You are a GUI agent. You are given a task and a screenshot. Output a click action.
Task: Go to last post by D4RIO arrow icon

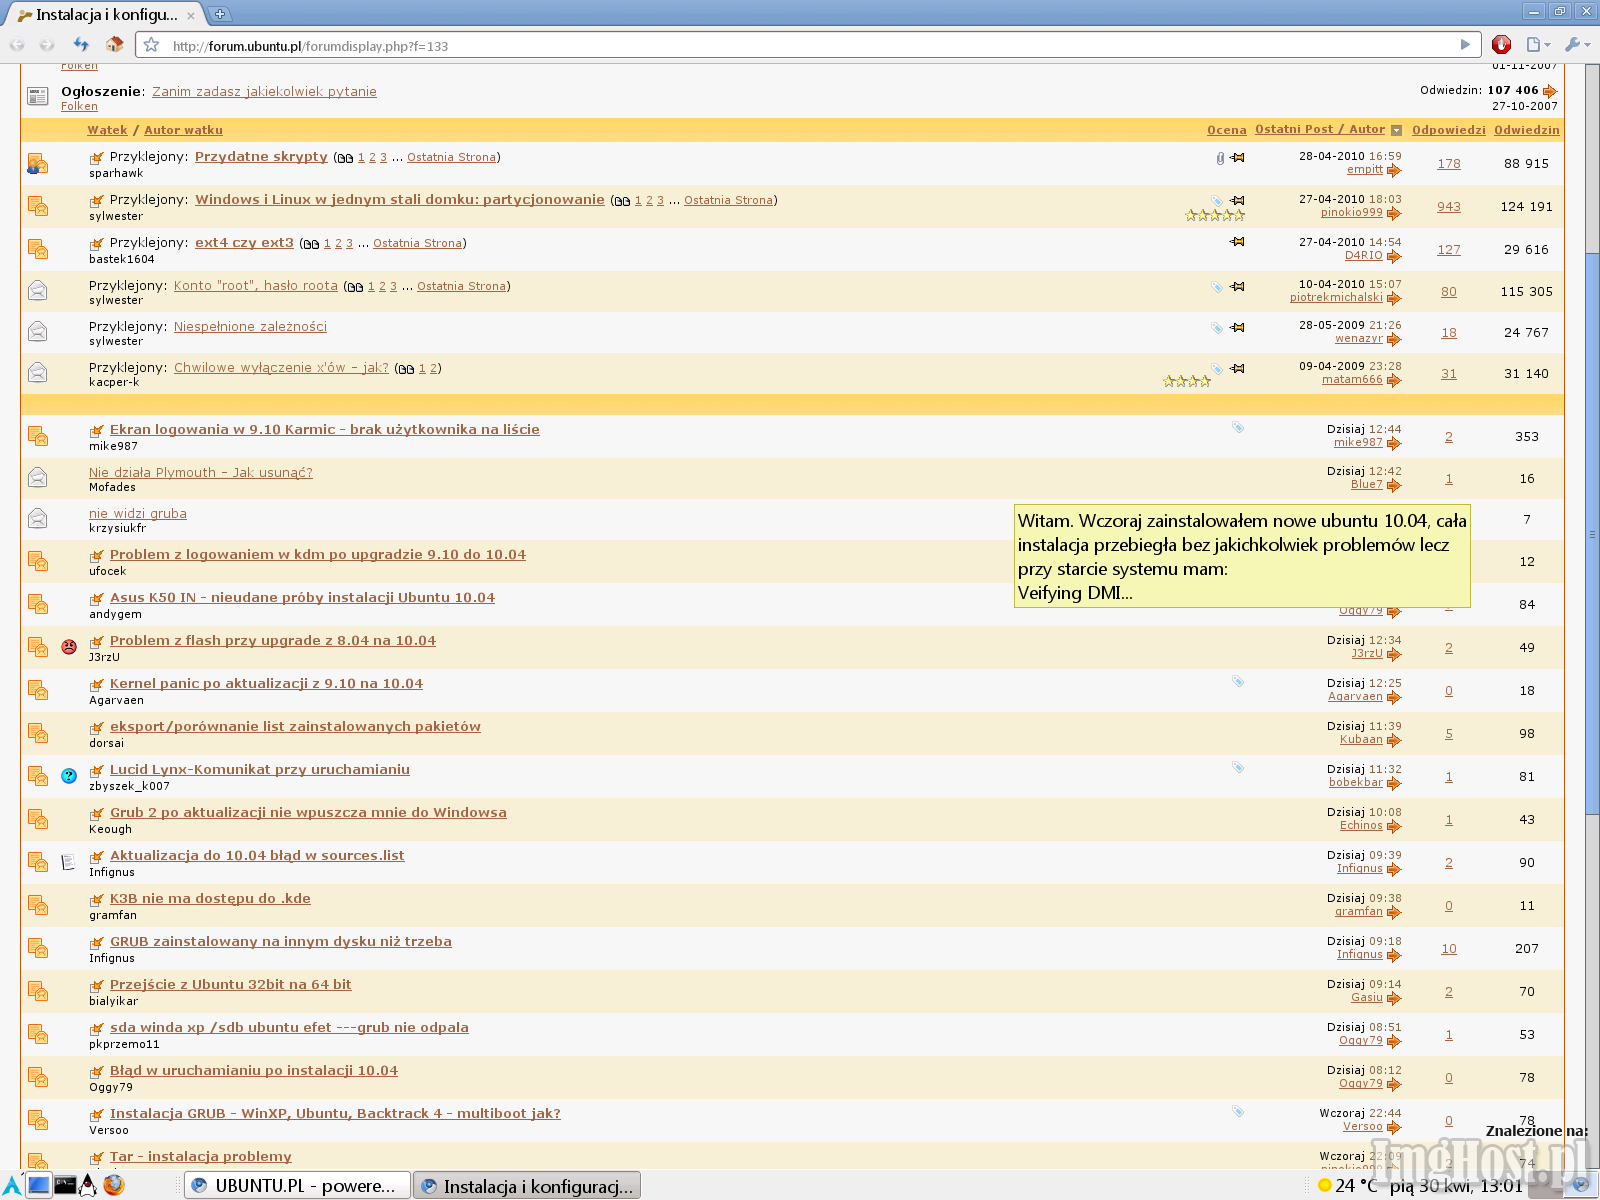(1394, 256)
